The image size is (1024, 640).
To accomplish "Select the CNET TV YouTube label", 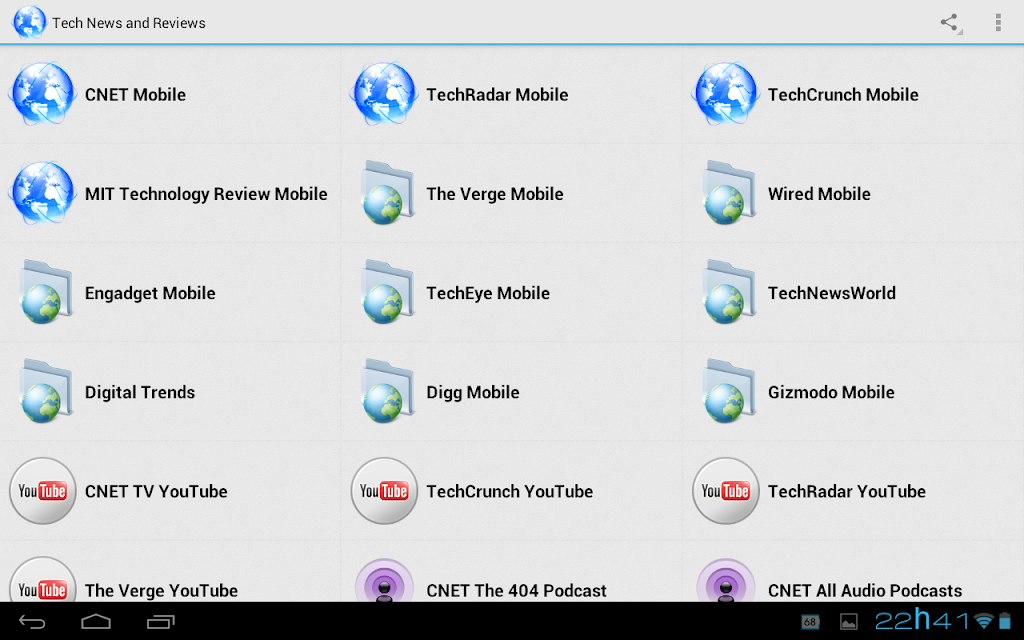I will click(x=156, y=492).
